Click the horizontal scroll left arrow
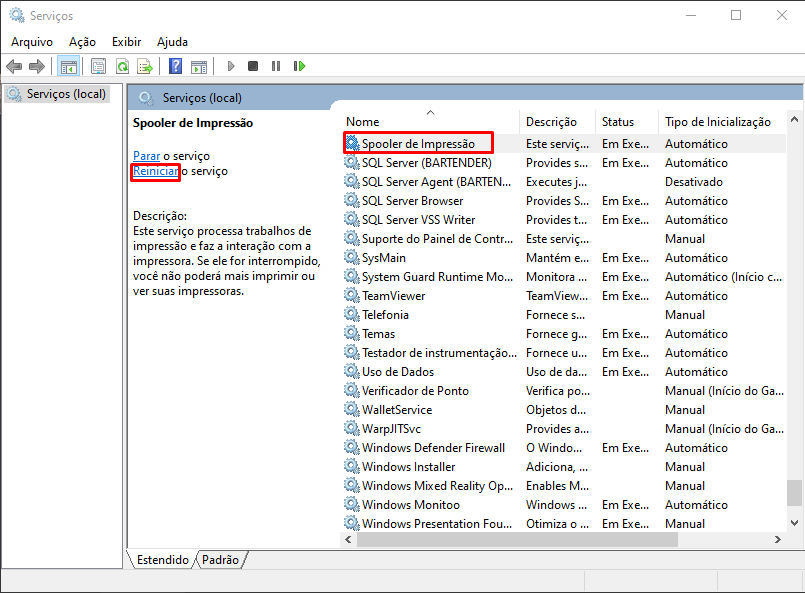This screenshot has height=593, width=805. click(x=349, y=539)
